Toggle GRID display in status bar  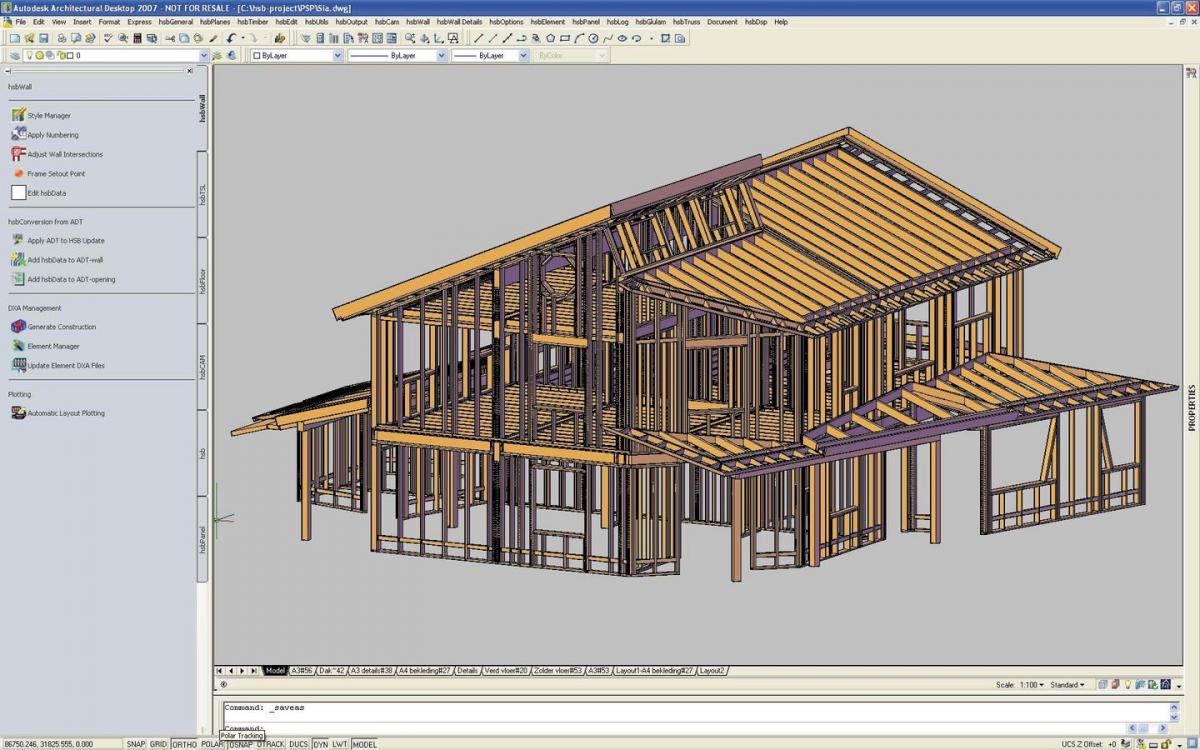(x=159, y=744)
